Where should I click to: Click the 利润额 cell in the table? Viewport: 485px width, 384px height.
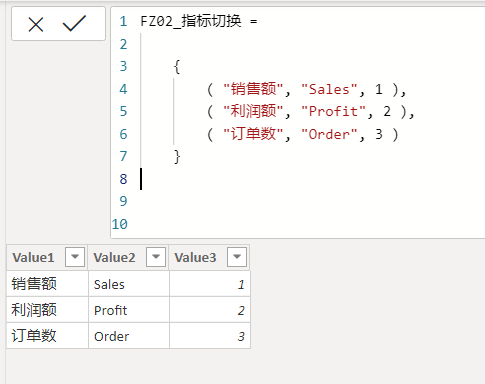point(47,310)
